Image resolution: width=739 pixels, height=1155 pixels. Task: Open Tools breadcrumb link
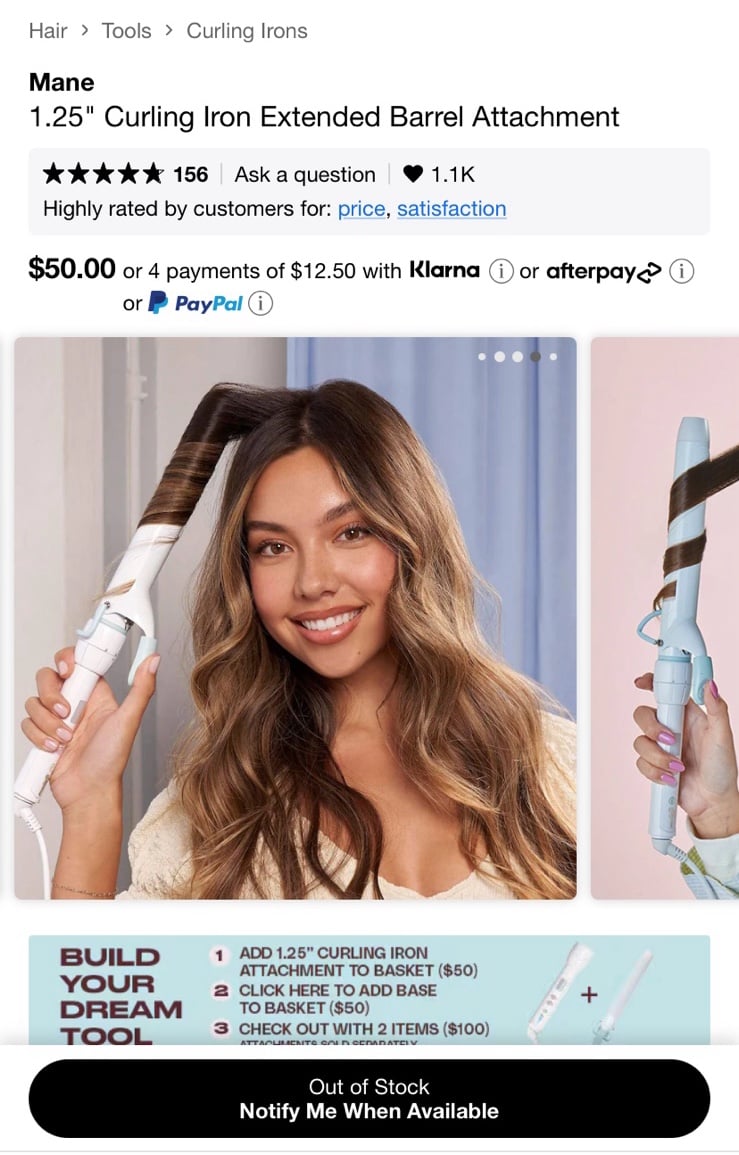click(126, 31)
